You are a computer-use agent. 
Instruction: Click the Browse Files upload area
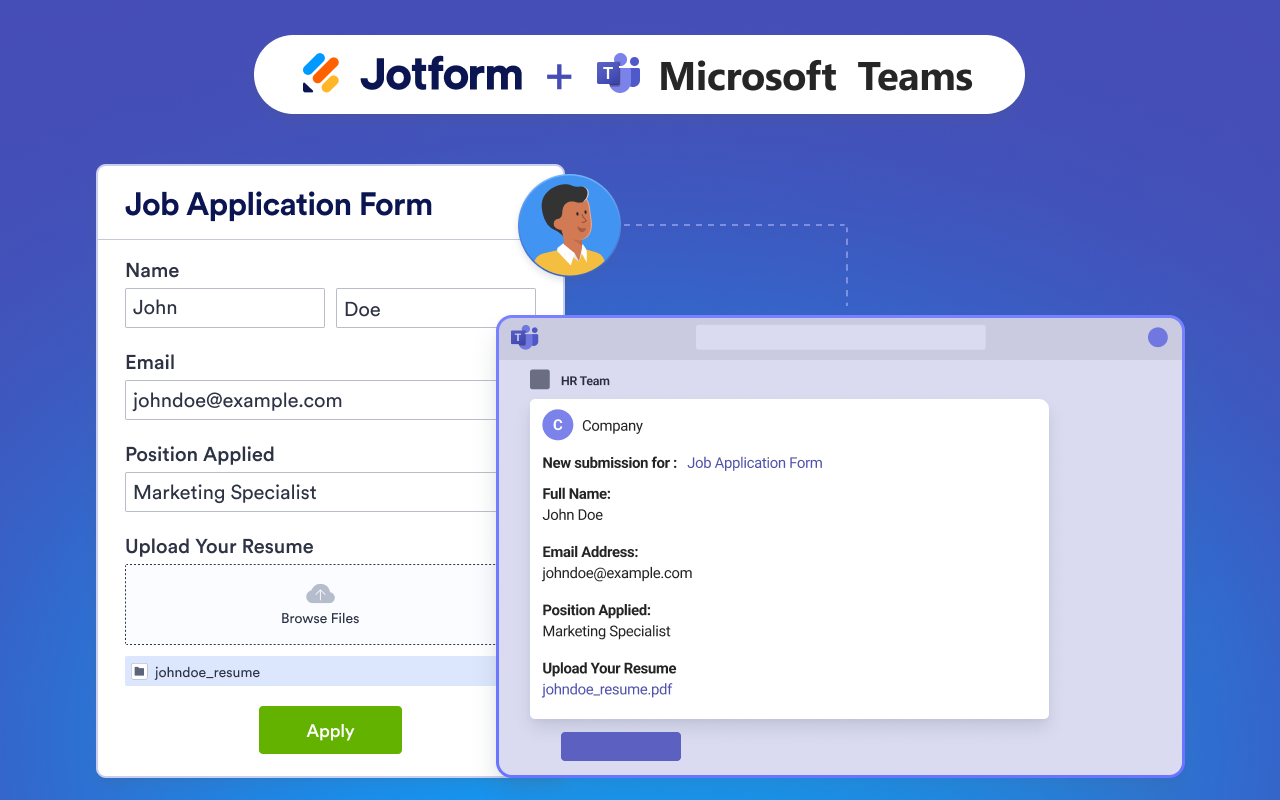pyautogui.click(x=311, y=605)
